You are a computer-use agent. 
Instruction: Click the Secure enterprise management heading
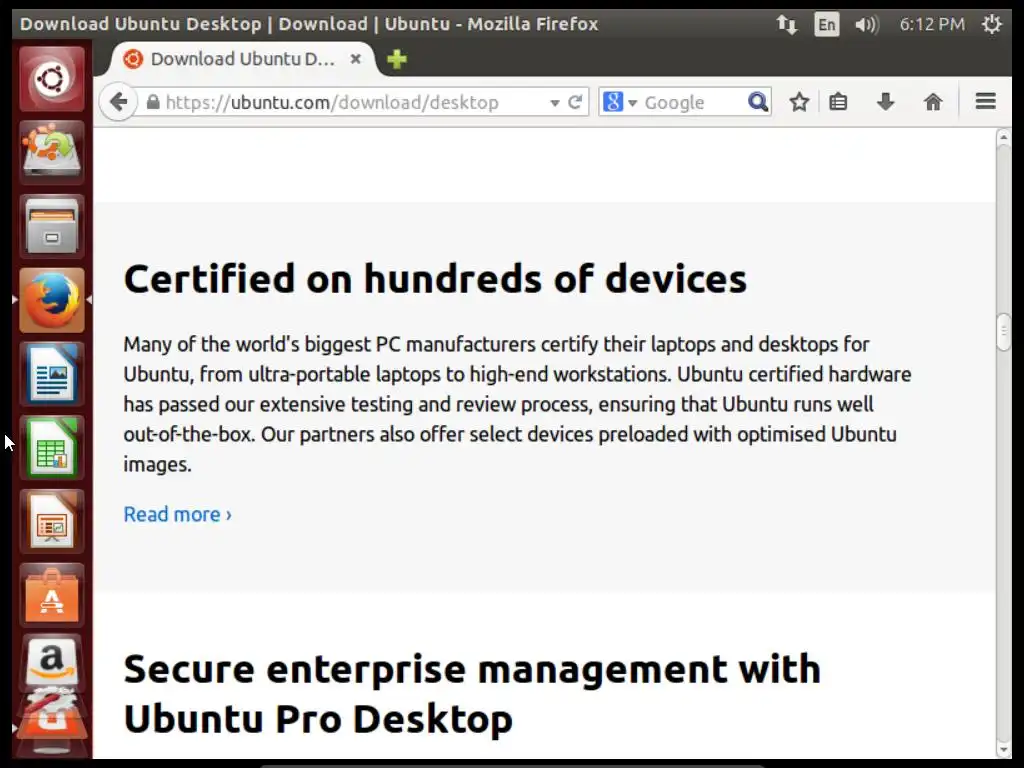point(472,694)
